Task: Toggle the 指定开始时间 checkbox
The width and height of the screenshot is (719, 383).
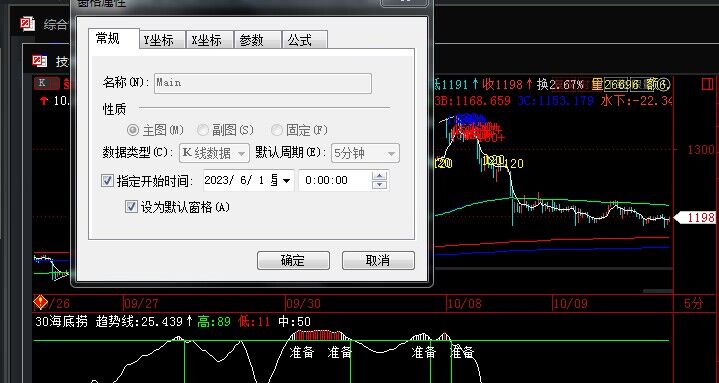Action: 107,180
